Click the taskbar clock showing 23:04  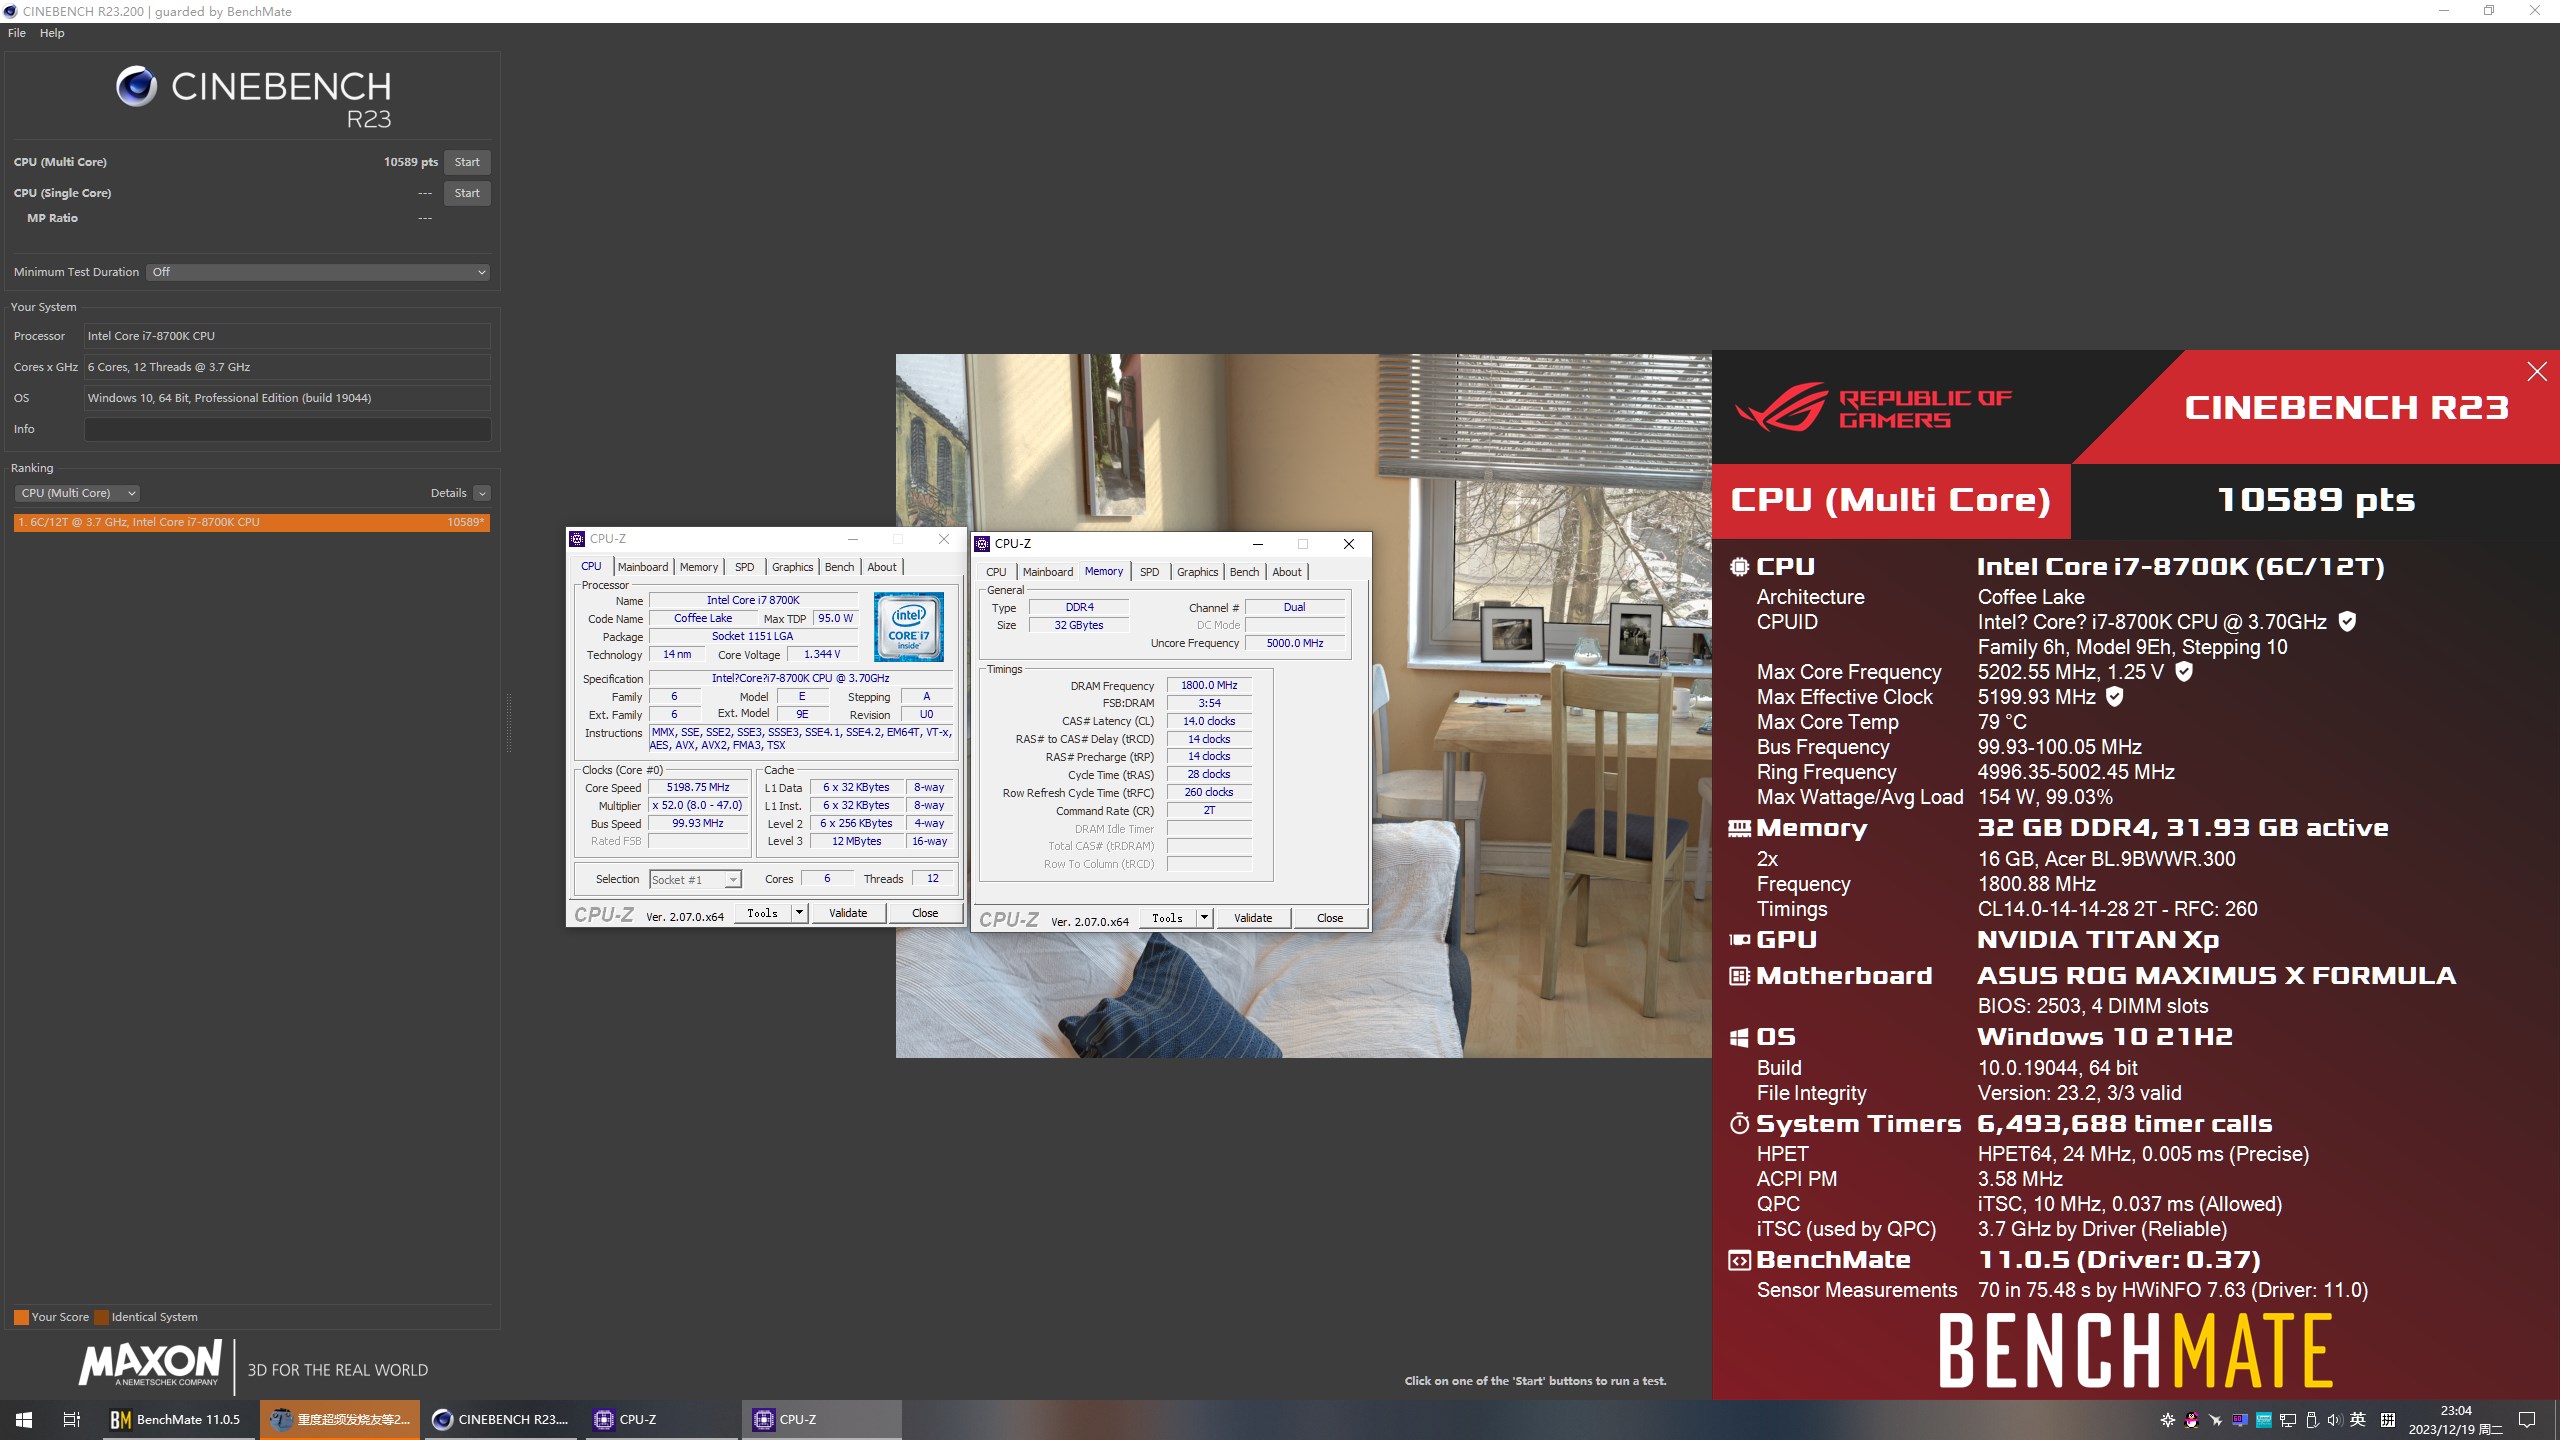coord(2456,1420)
